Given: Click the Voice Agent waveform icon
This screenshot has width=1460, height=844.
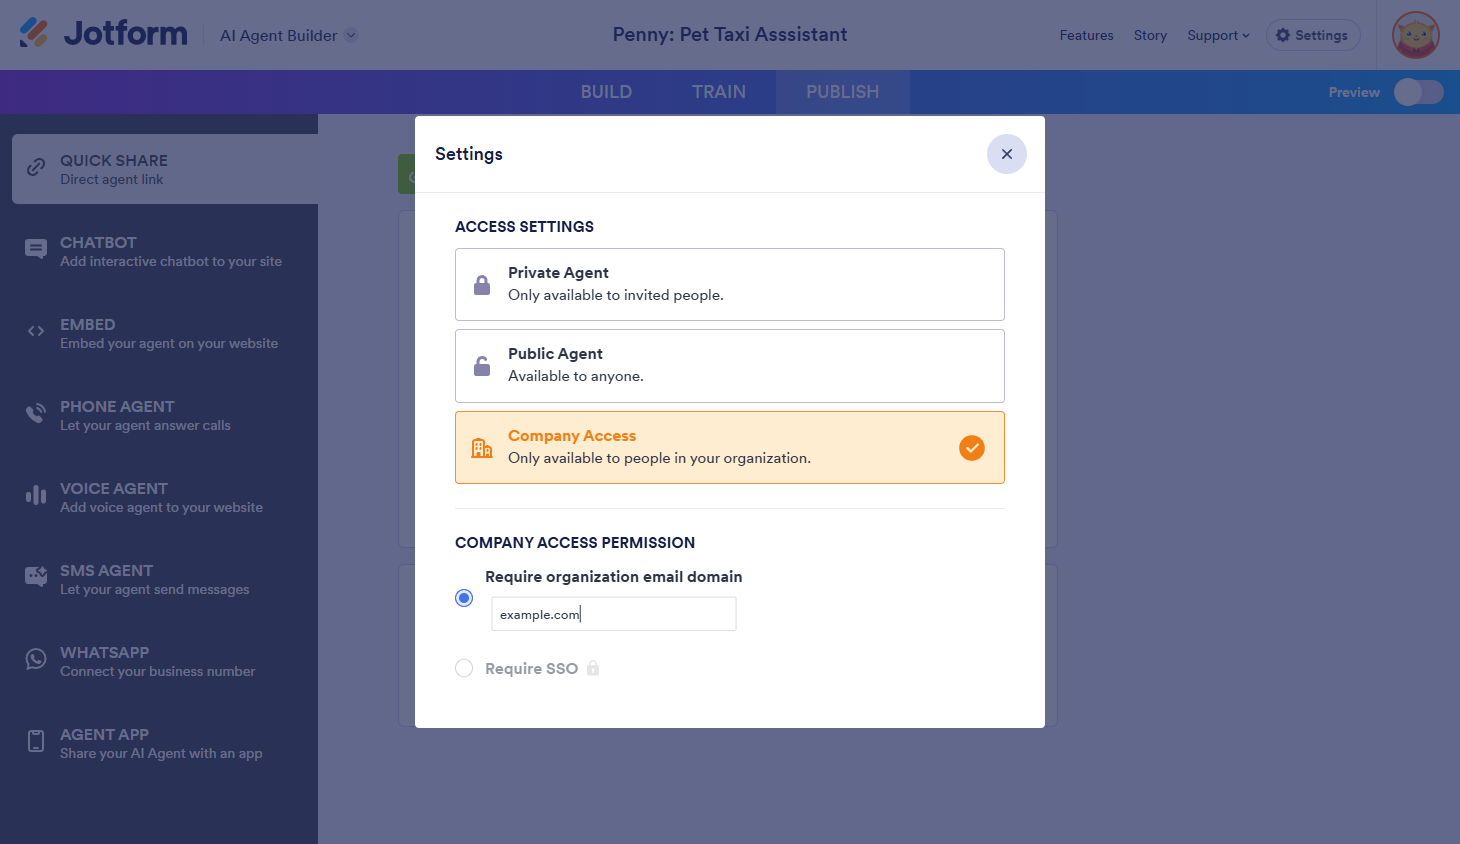Looking at the screenshot, I should (x=36, y=496).
